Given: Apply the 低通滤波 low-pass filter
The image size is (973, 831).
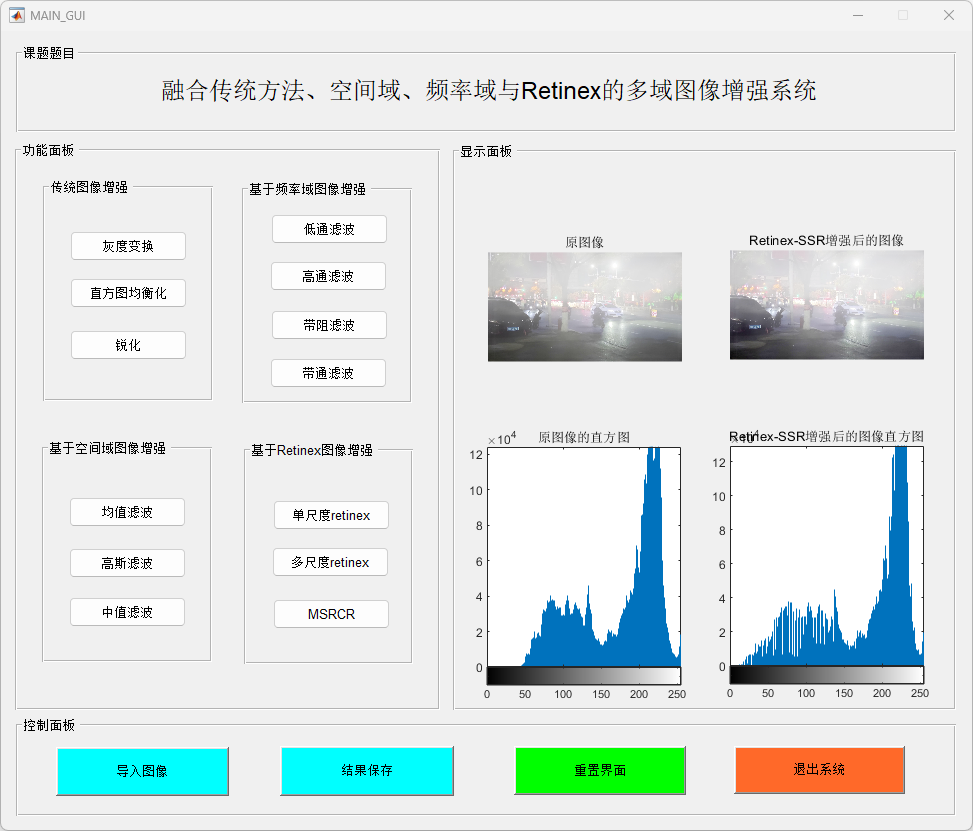Looking at the screenshot, I should [329, 229].
